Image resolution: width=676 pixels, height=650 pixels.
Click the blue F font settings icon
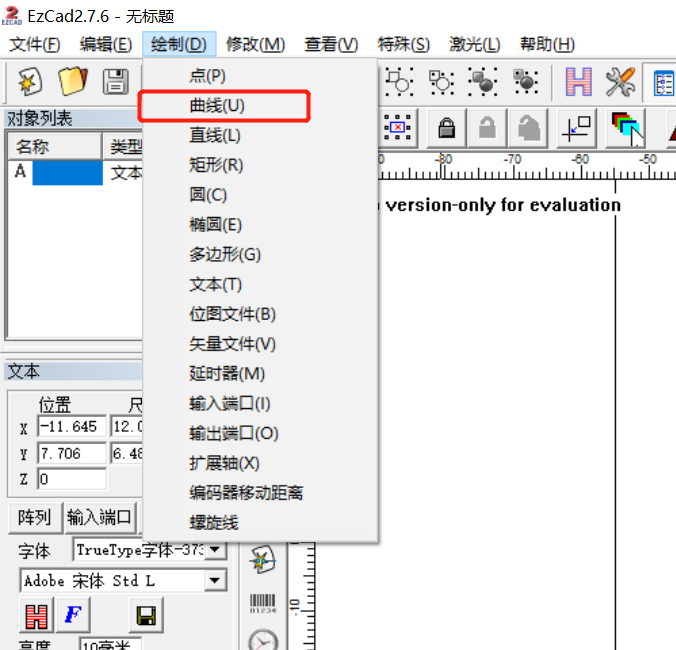73,615
